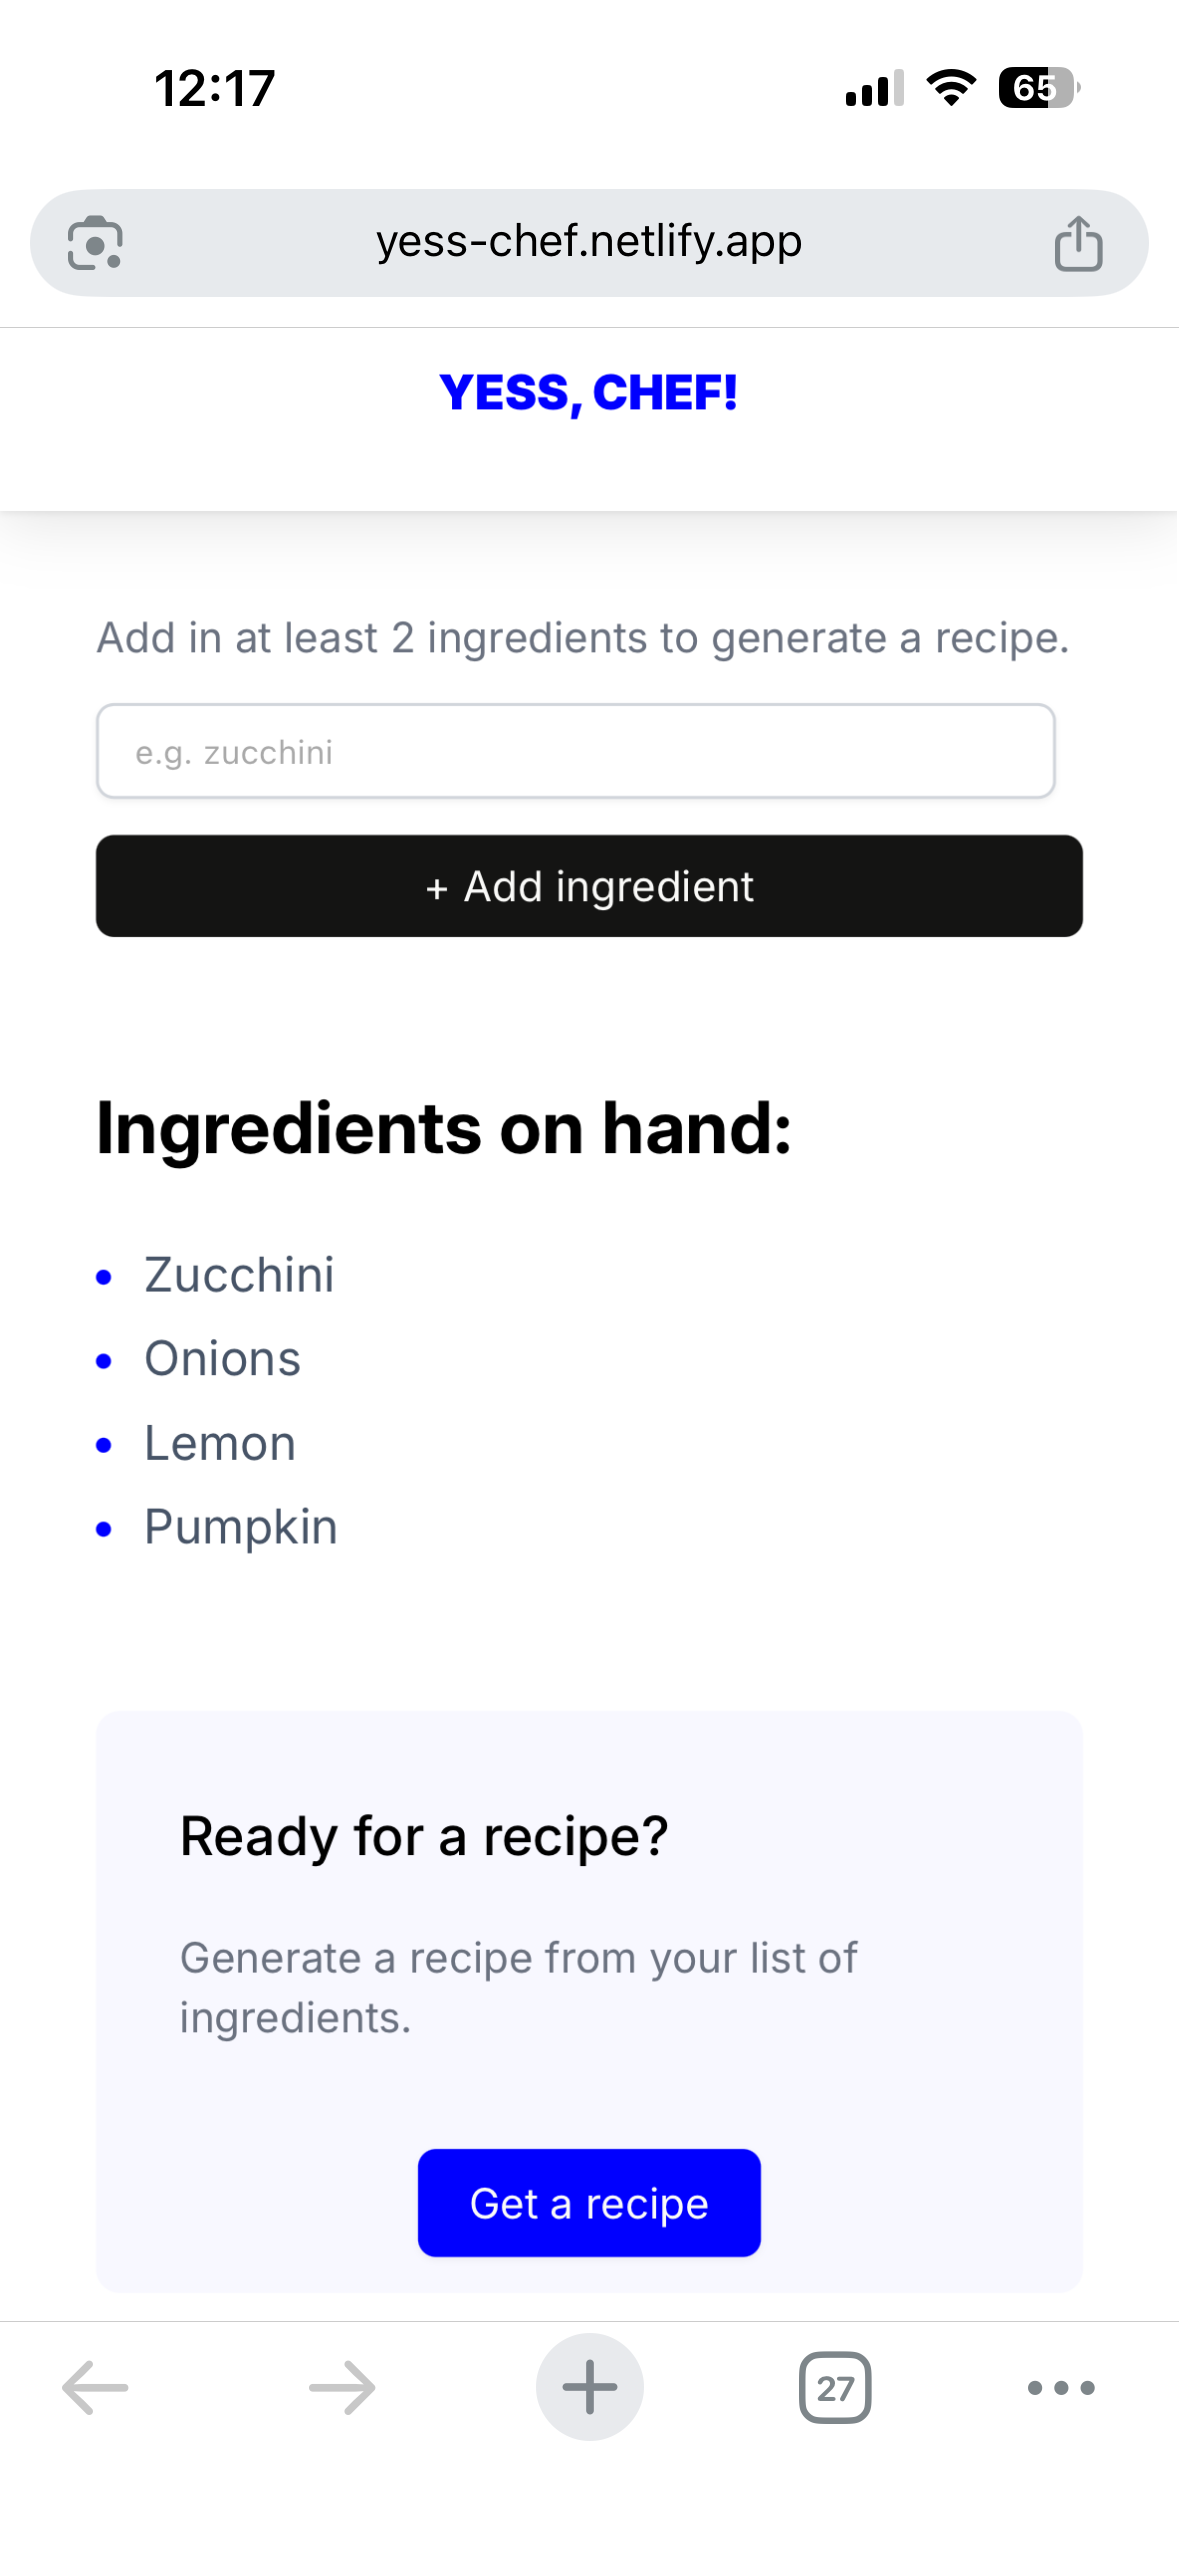Tap the Wi-Fi status icon
The width and height of the screenshot is (1179, 2556).
pos(951,88)
